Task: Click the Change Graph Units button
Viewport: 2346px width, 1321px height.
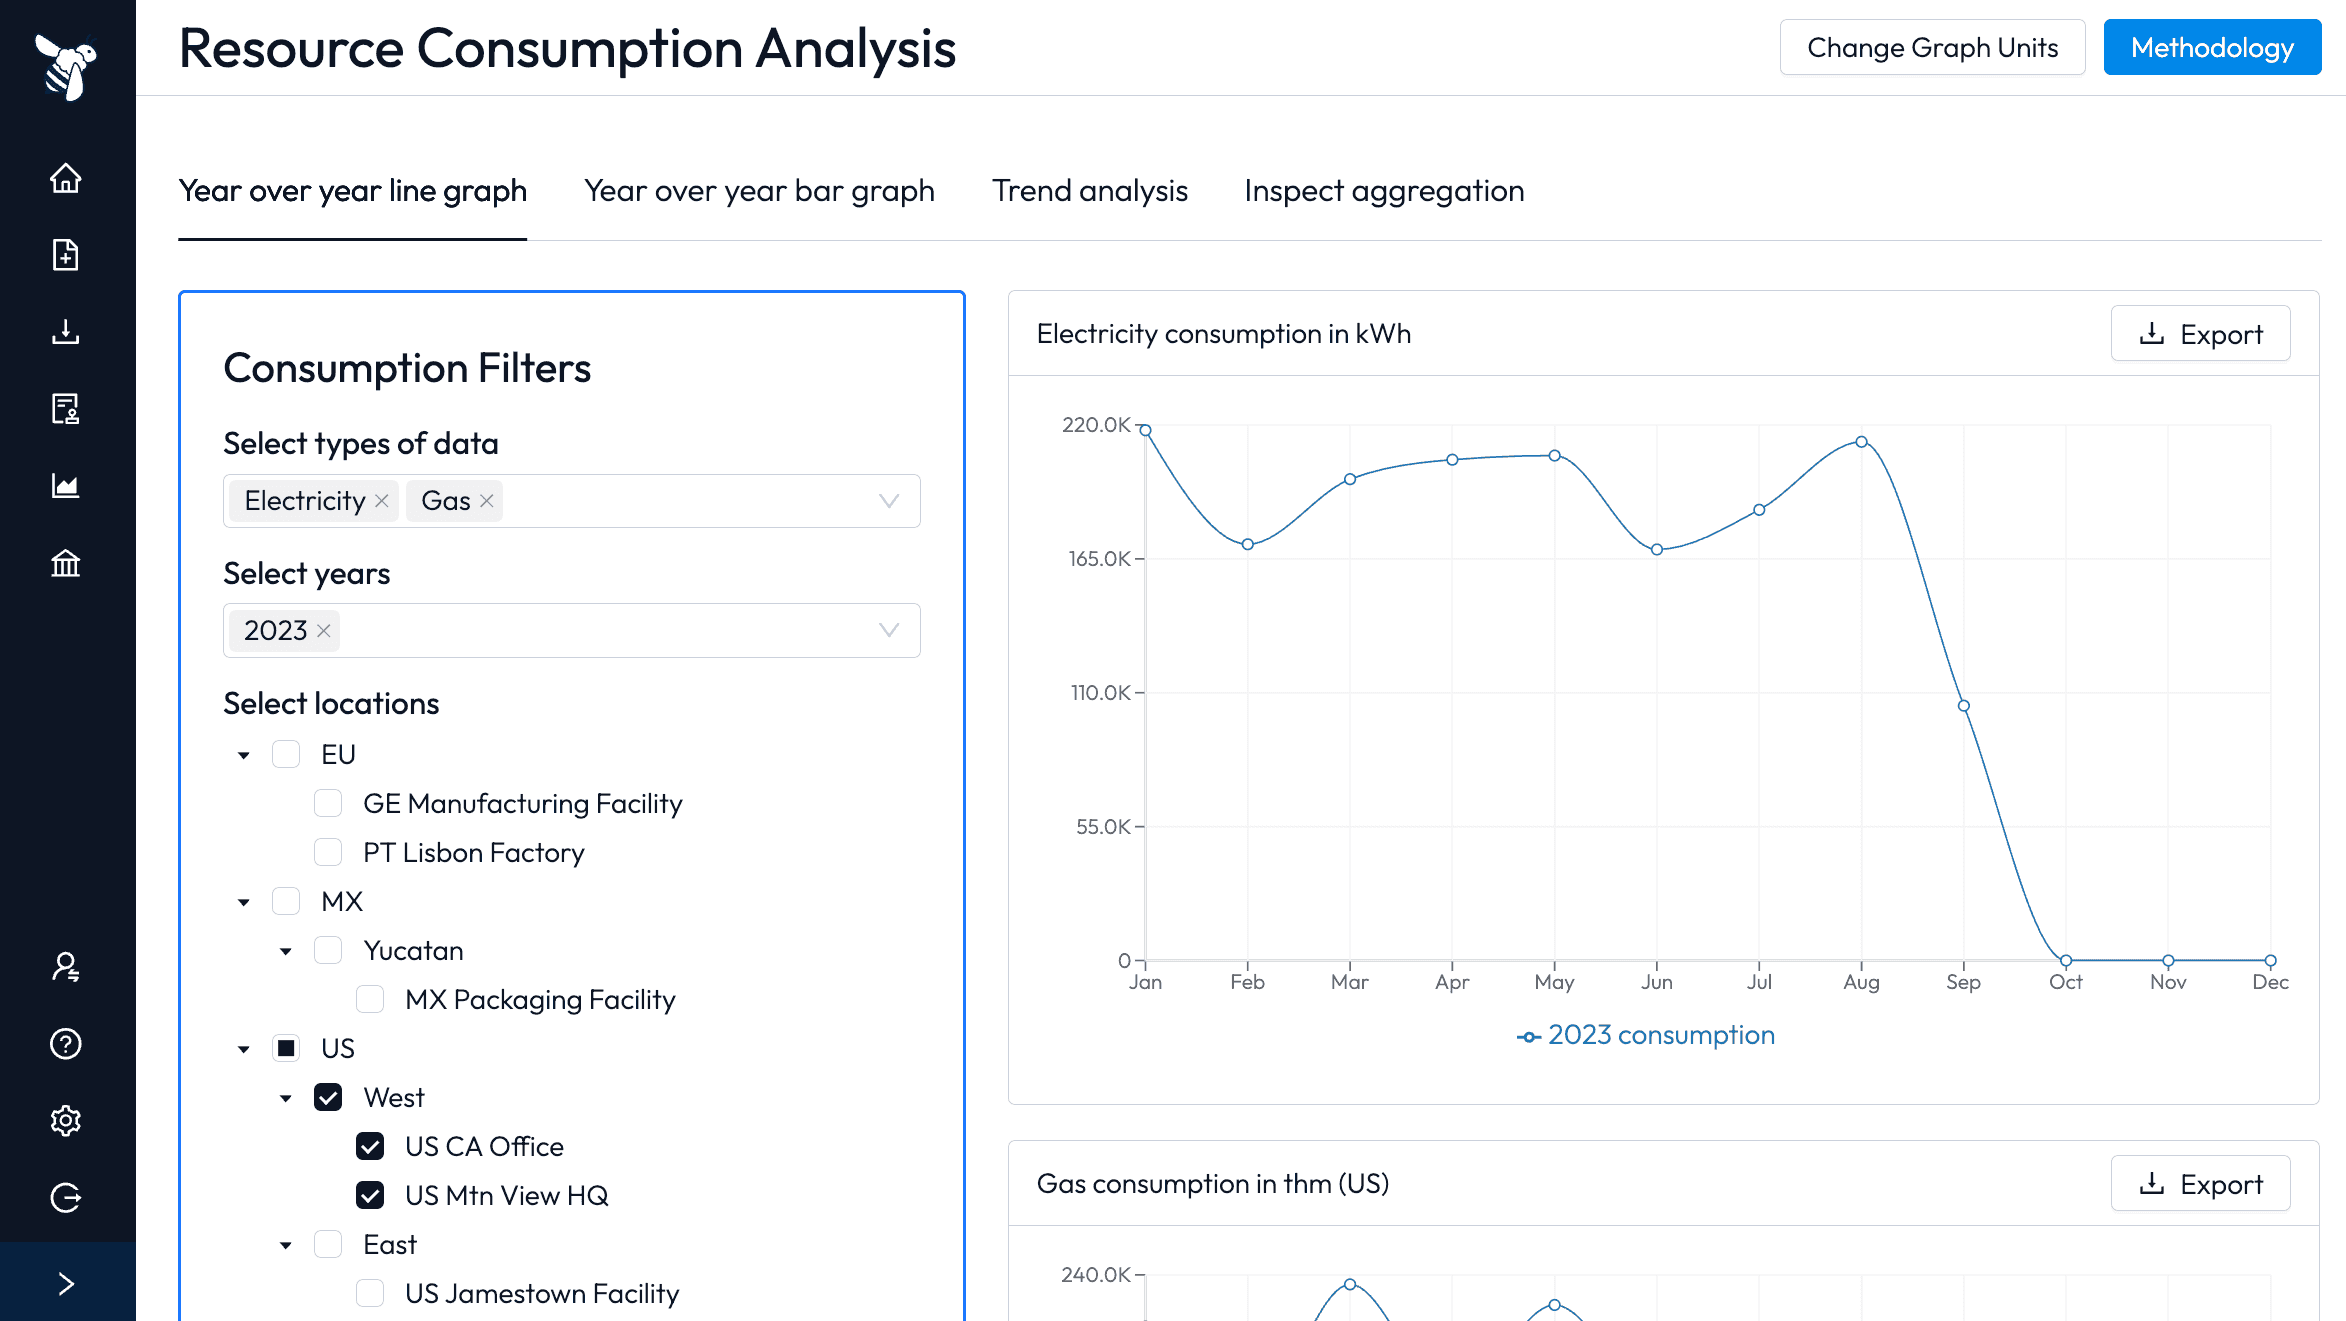Action: [x=1932, y=47]
